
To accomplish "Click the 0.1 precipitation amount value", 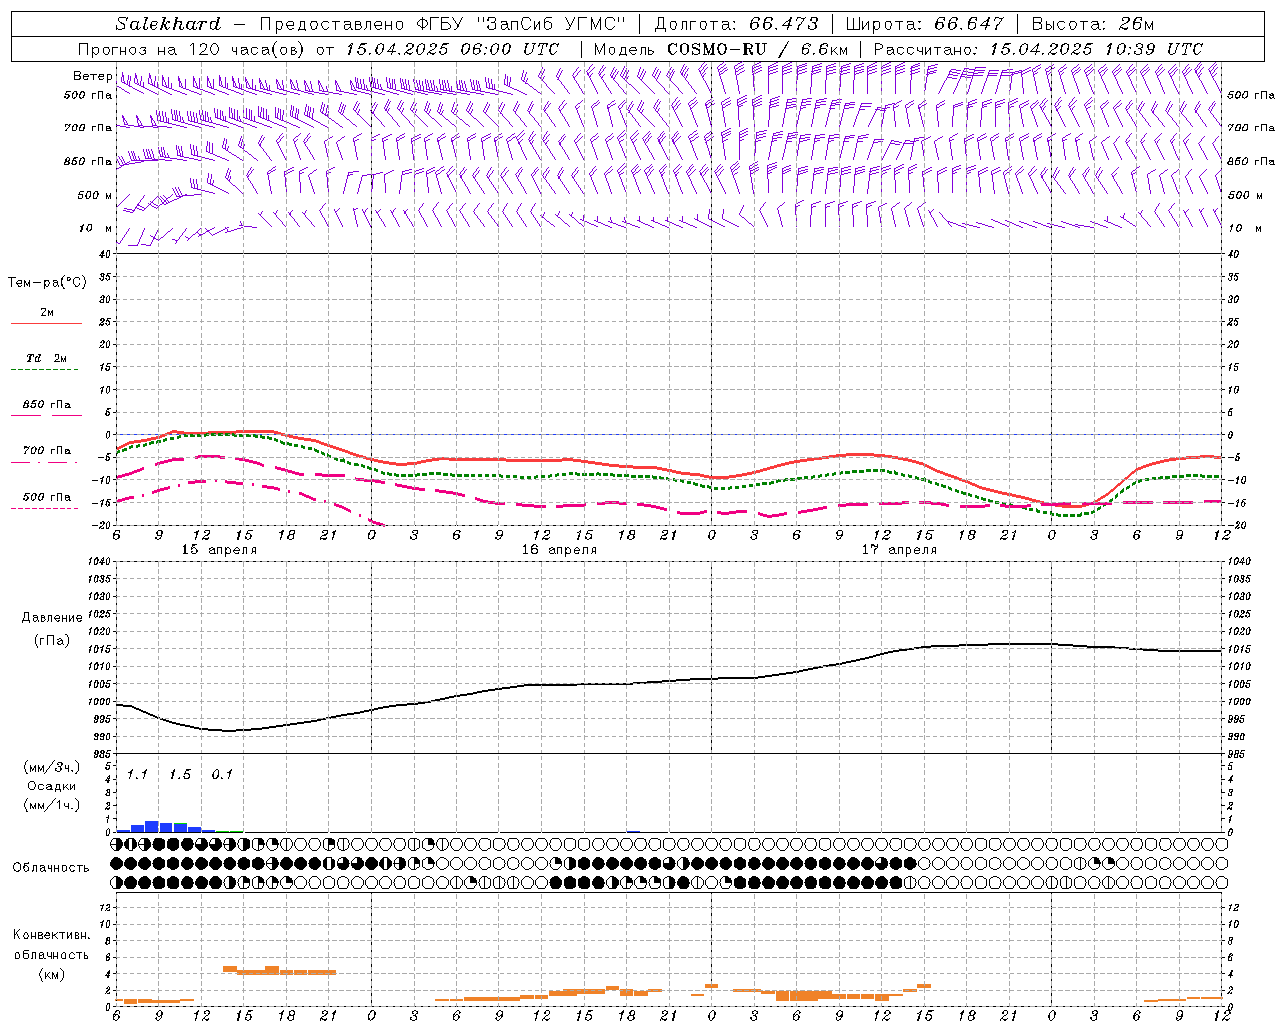I will [x=222, y=774].
